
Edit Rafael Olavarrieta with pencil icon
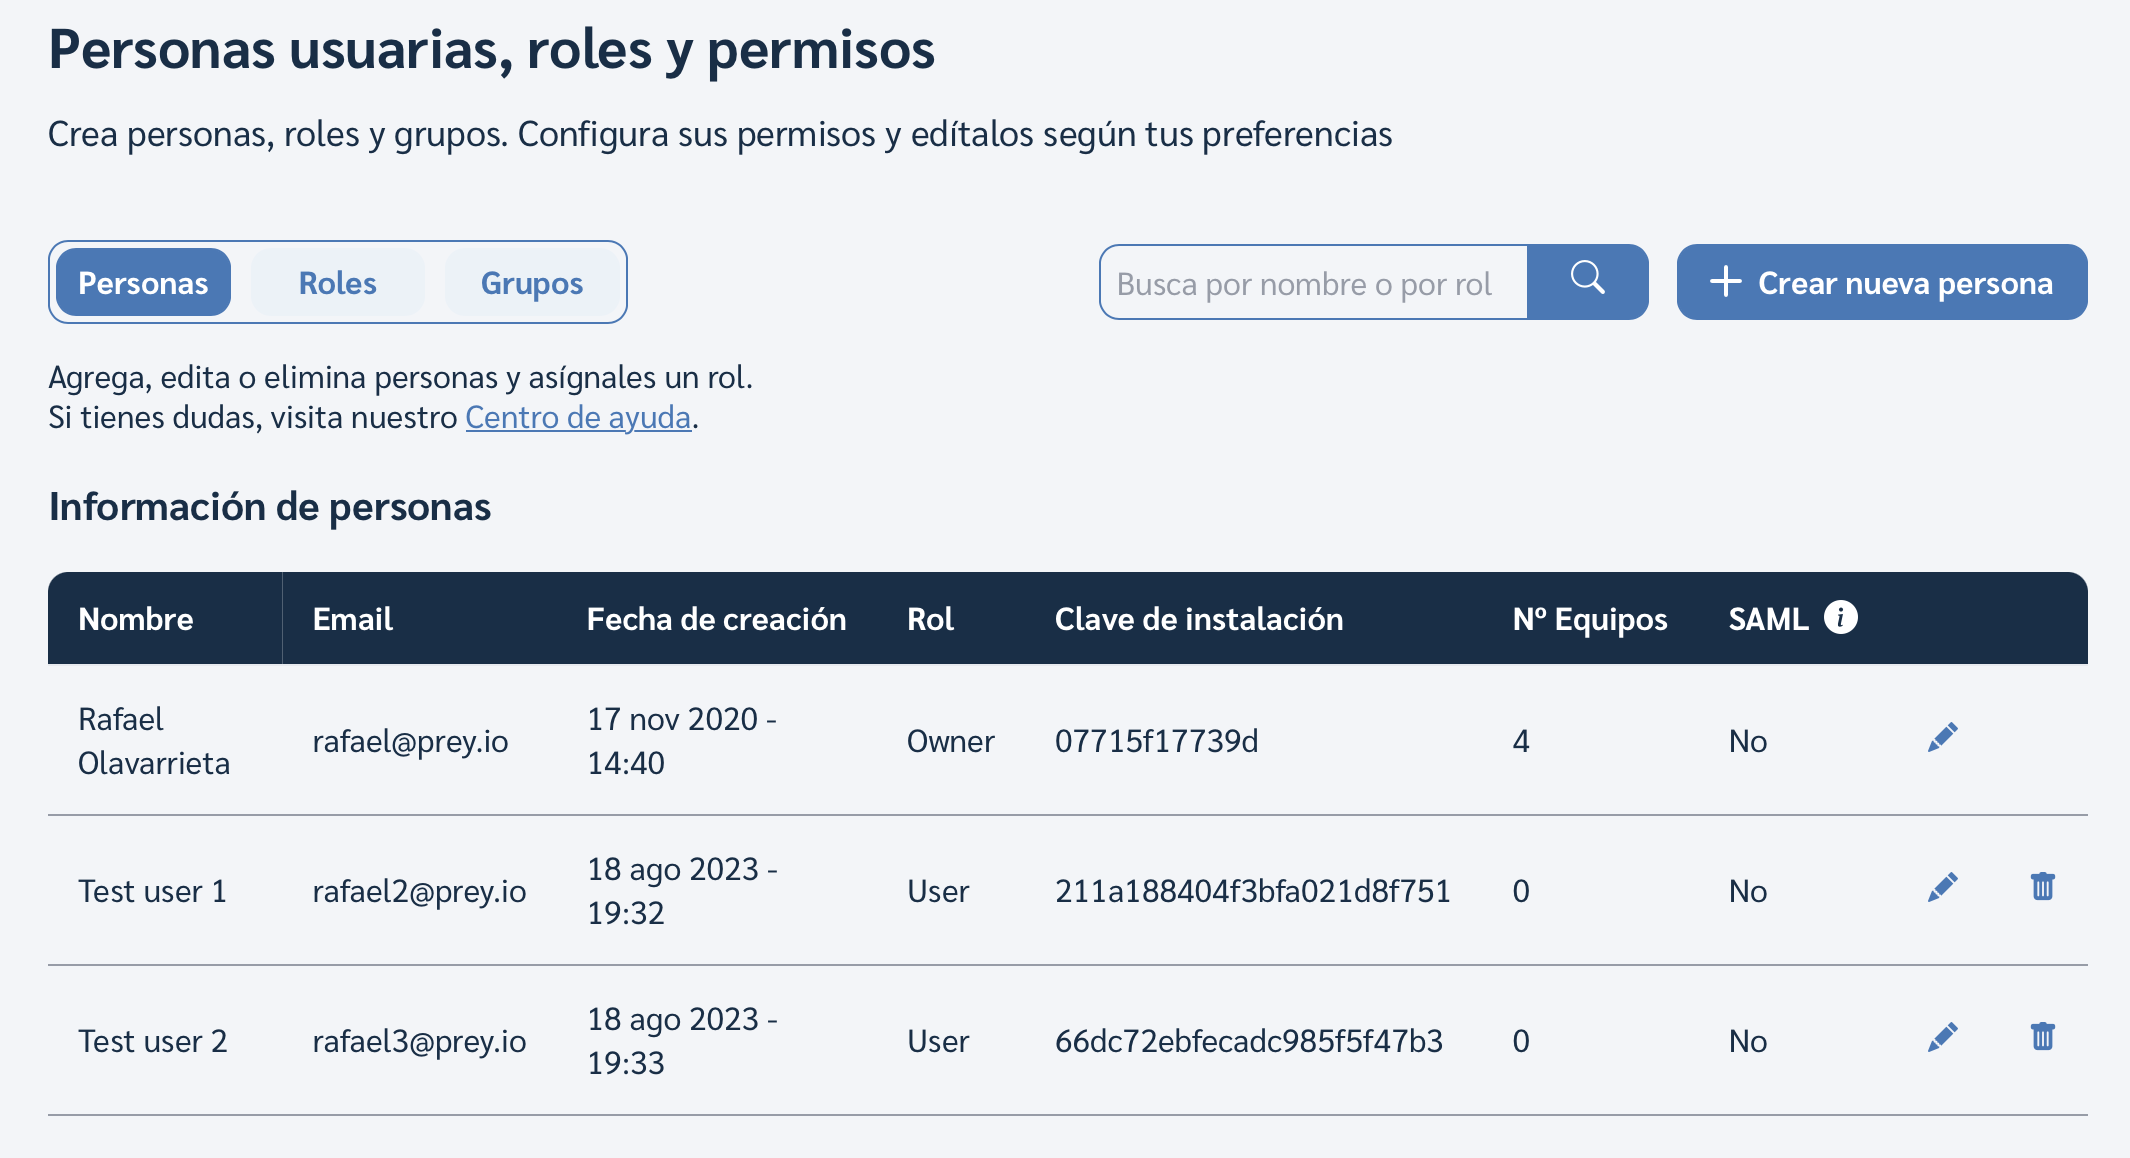(1942, 738)
